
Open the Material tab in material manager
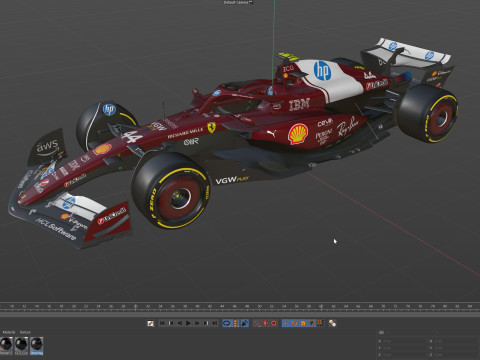point(9,332)
